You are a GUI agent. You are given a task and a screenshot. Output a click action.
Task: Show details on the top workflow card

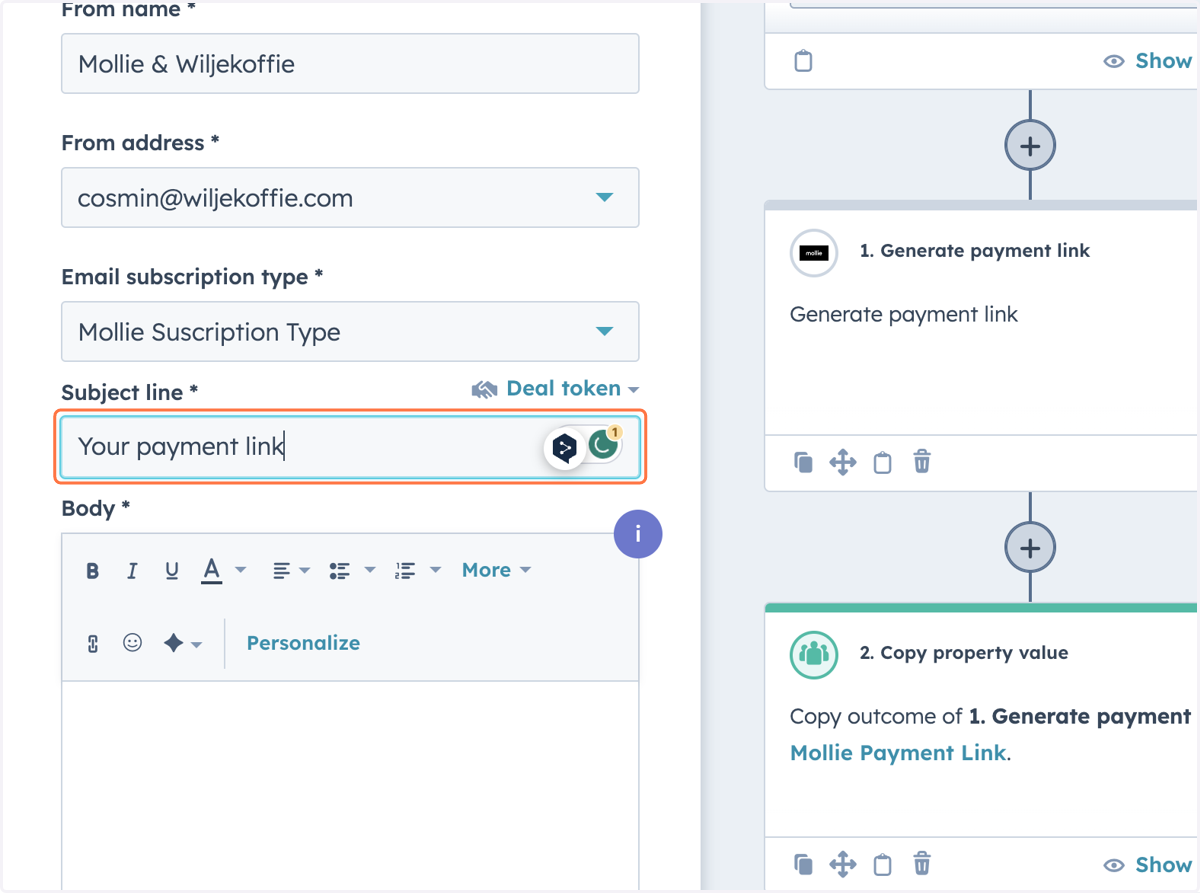1148,61
